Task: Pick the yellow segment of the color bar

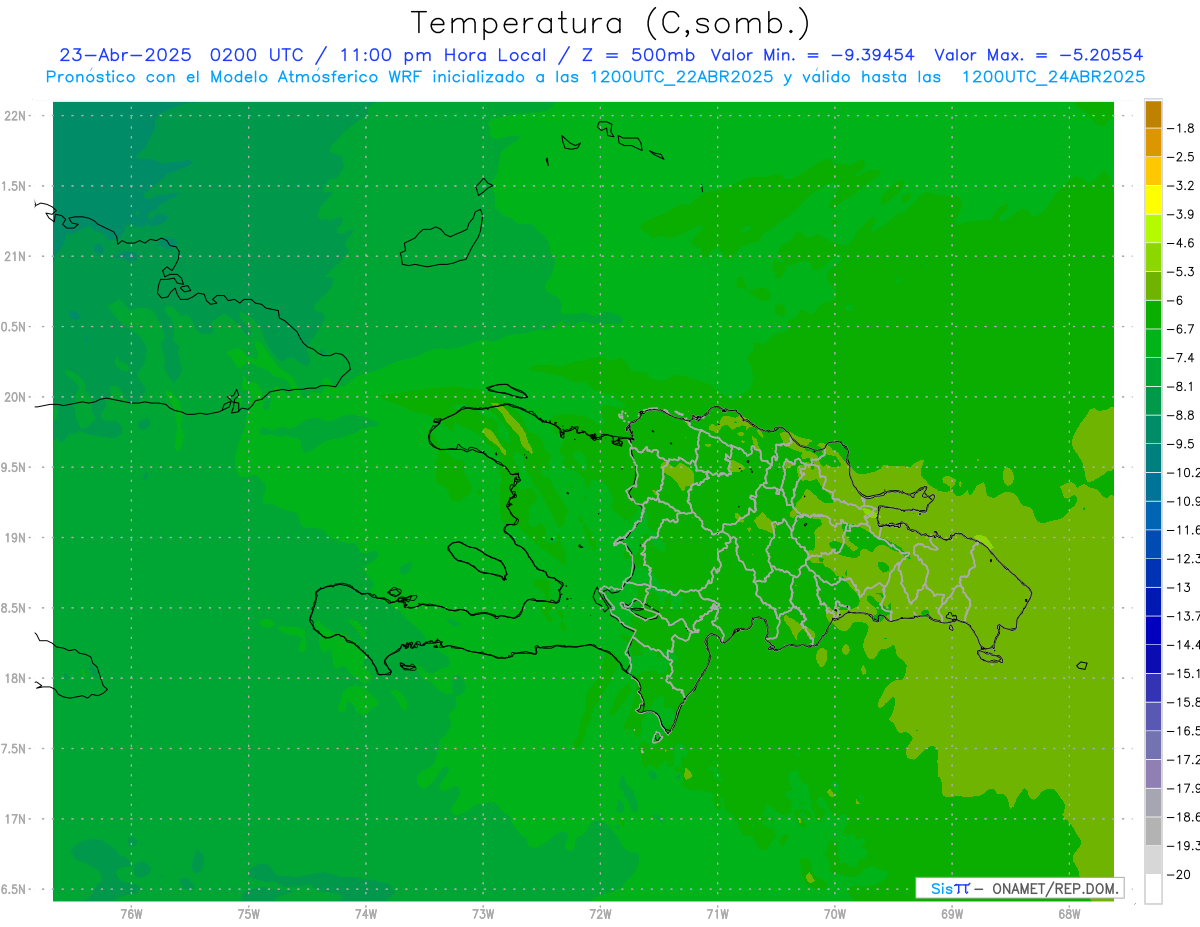Action: (1153, 200)
